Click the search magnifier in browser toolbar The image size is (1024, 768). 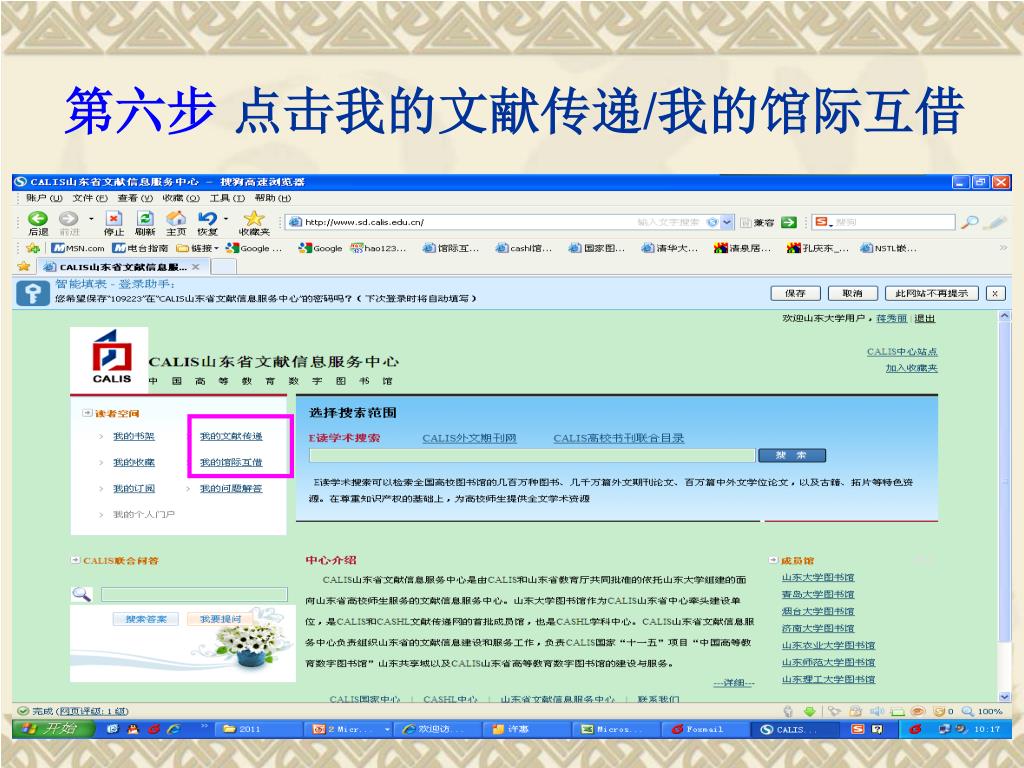pos(970,222)
